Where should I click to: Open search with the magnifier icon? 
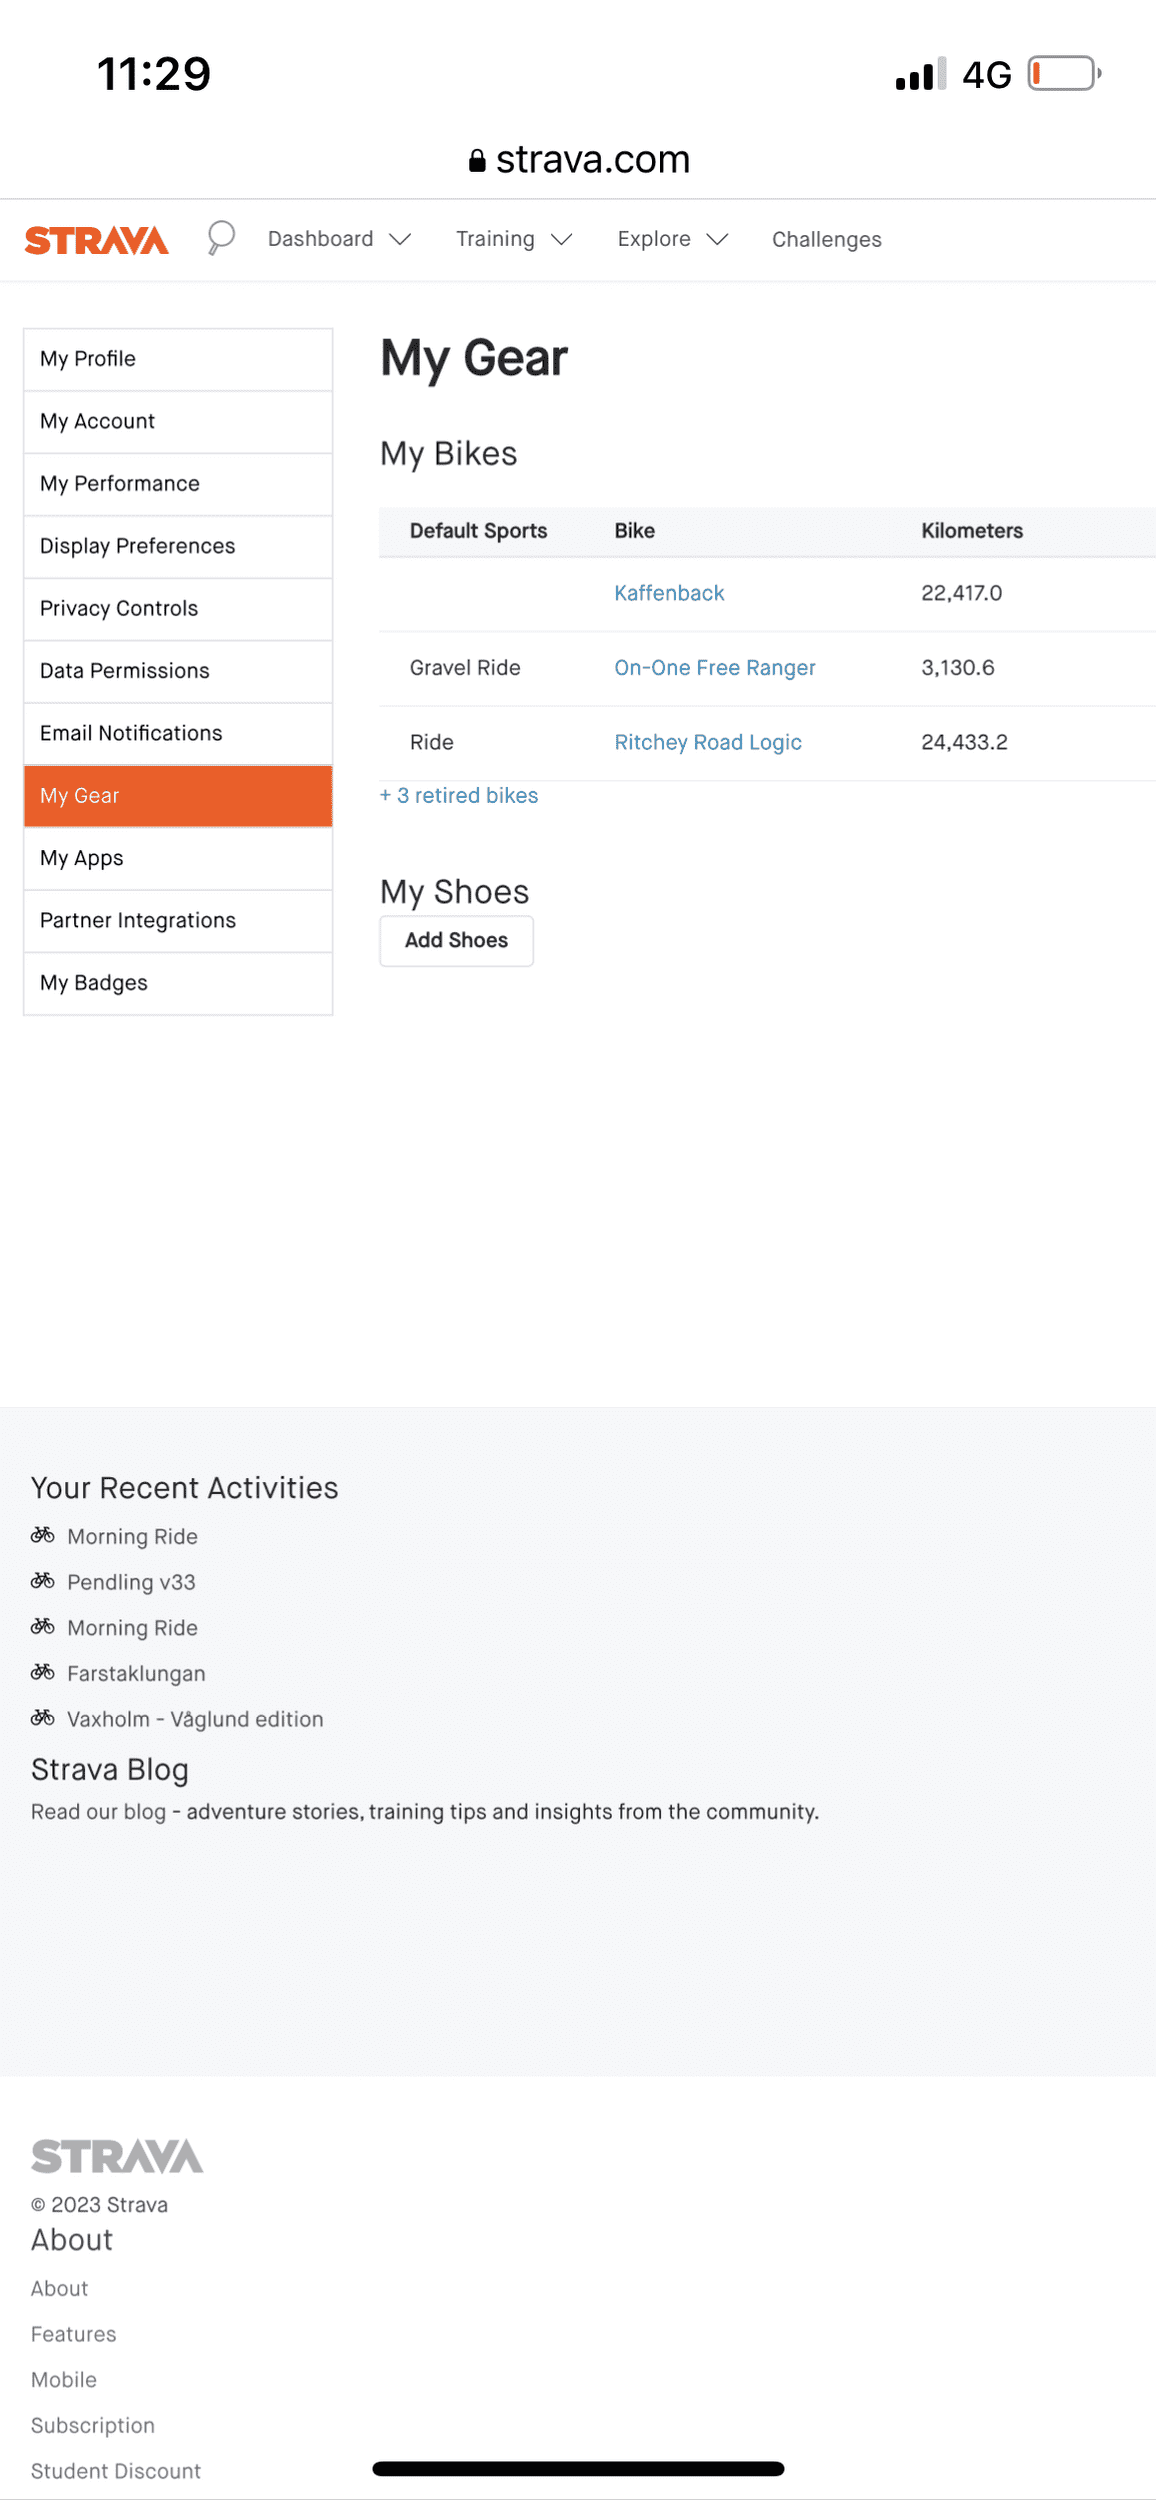coord(220,238)
